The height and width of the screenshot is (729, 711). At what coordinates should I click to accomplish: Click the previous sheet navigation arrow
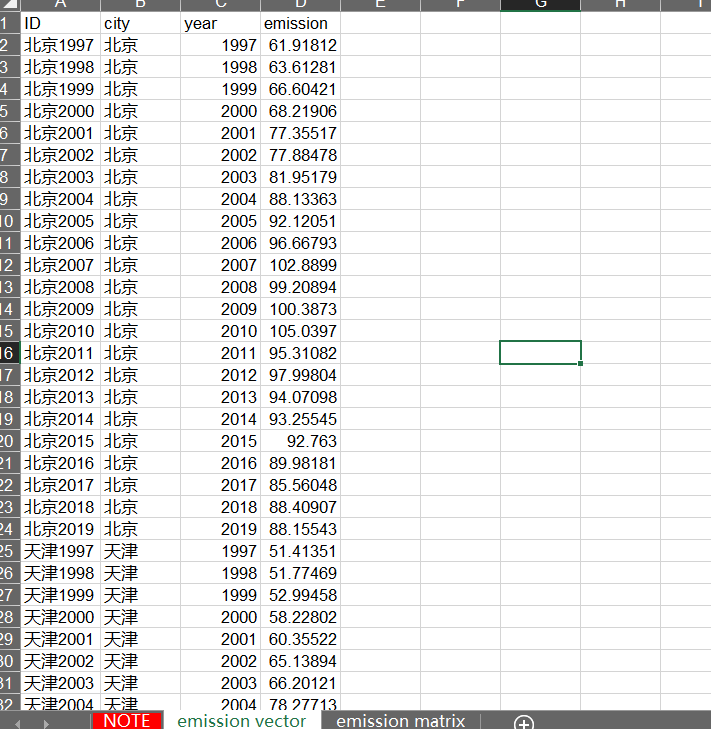click(18, 723)
